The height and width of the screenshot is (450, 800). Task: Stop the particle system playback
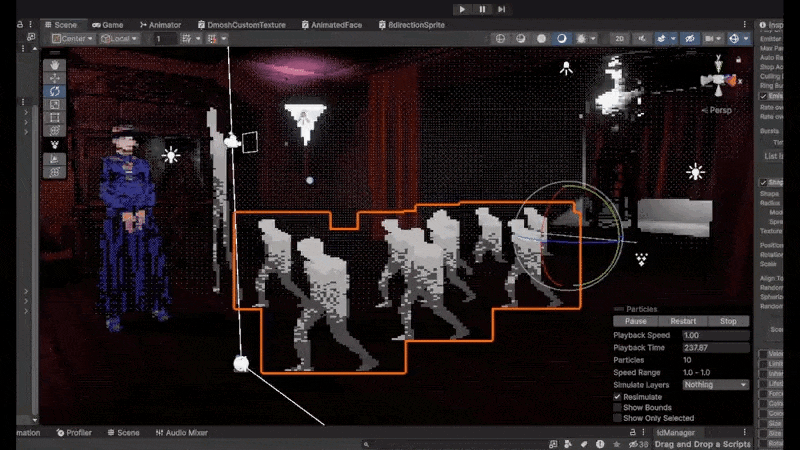pos(728,322)
